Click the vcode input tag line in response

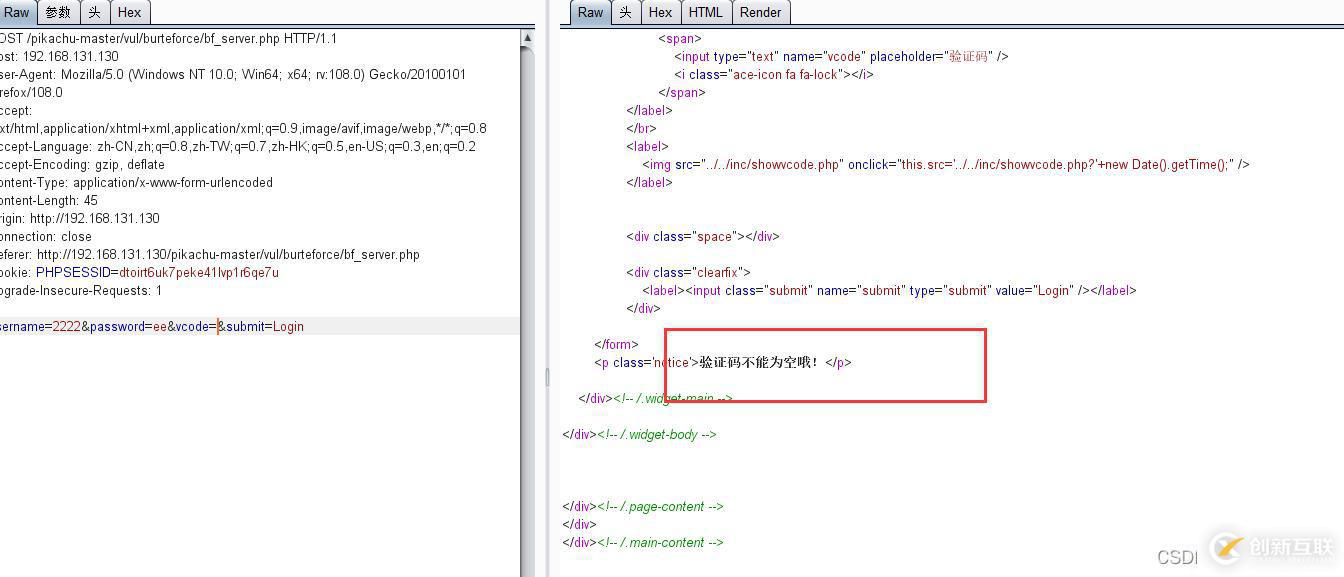841,57
